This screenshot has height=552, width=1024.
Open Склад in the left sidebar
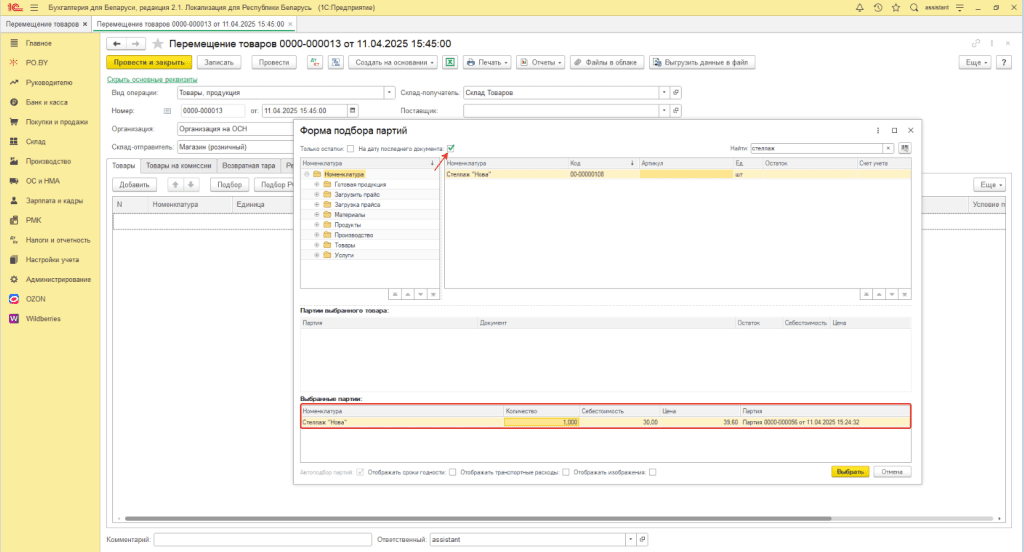point(35,142)
